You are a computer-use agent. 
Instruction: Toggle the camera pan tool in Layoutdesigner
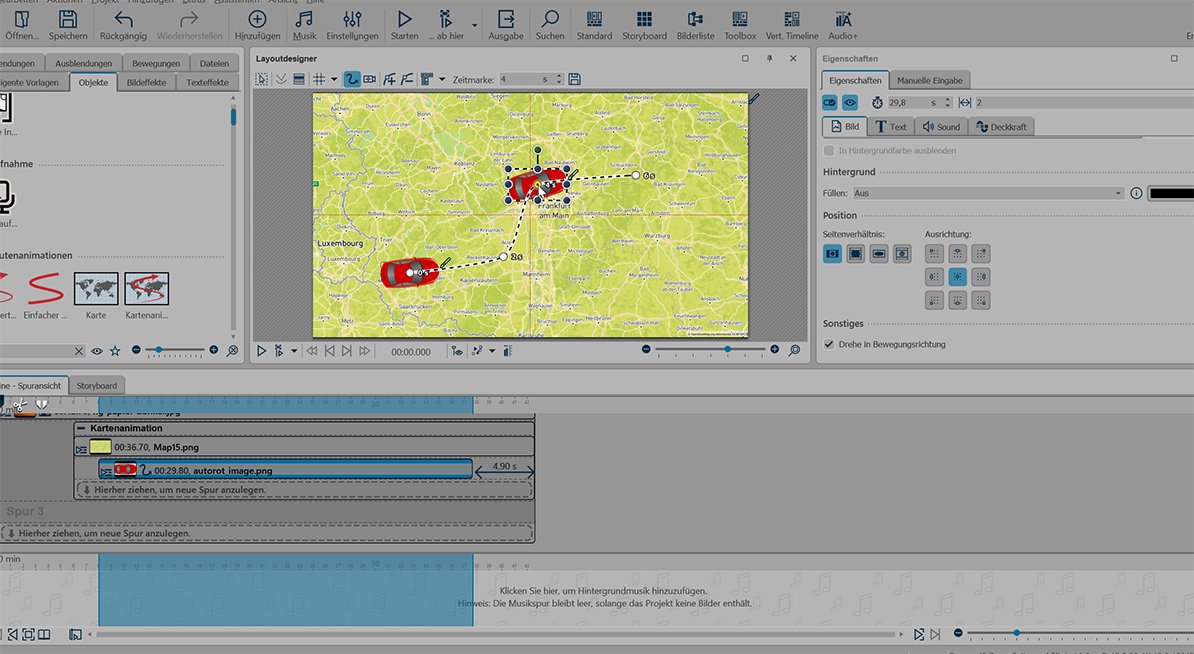[370, 79]
